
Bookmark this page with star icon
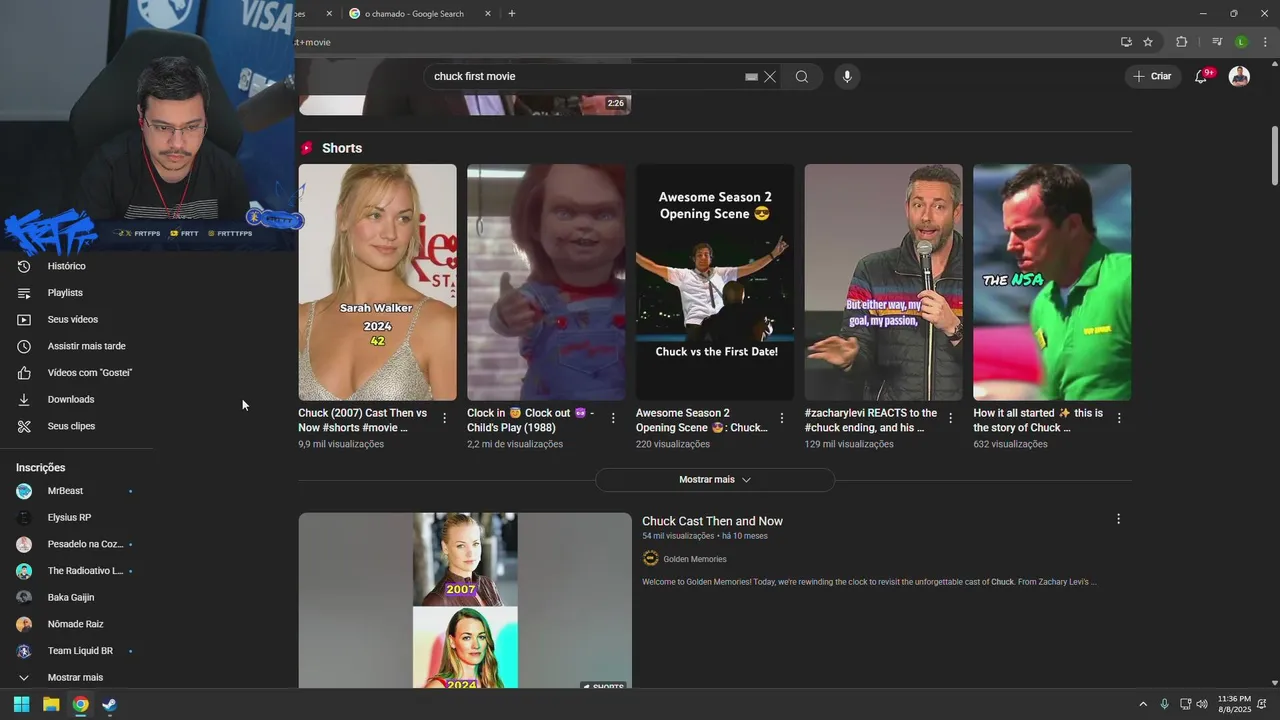point(1148,42)
